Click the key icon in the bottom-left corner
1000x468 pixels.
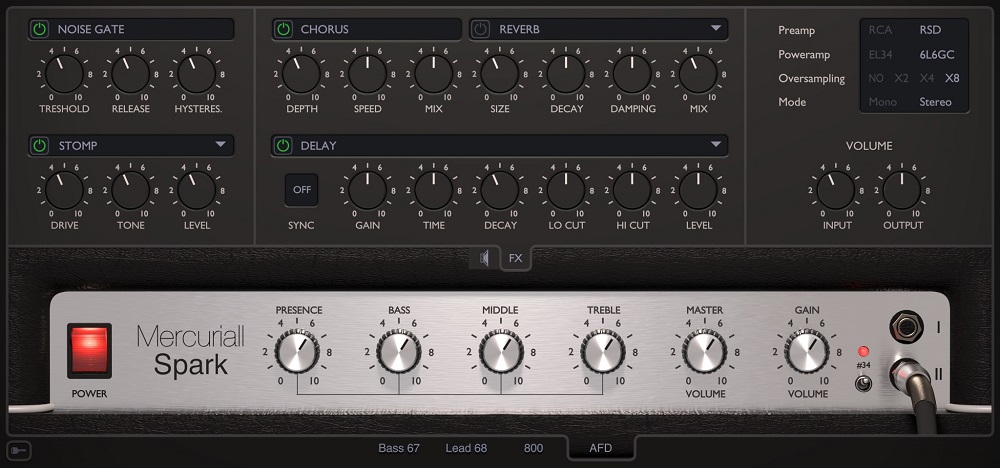pos(18,451)
